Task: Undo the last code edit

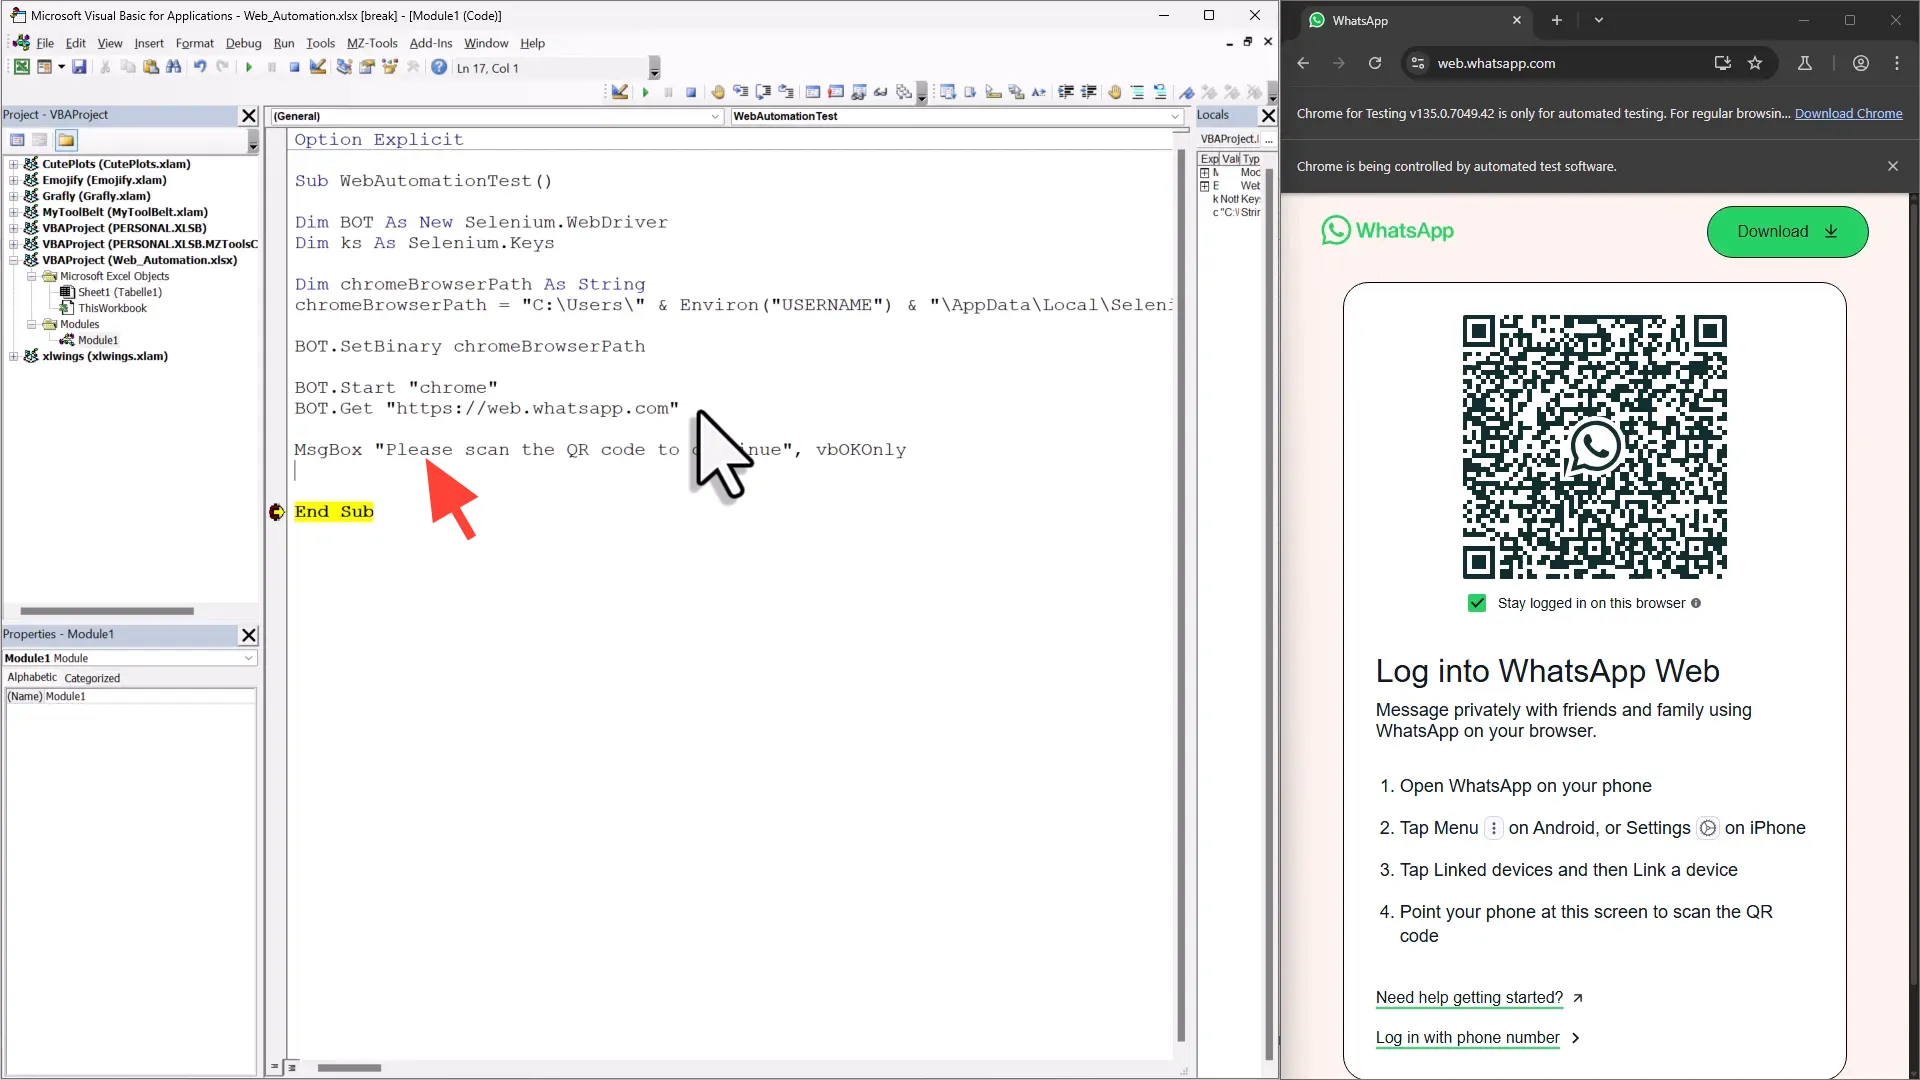Action: pos(200,67)
